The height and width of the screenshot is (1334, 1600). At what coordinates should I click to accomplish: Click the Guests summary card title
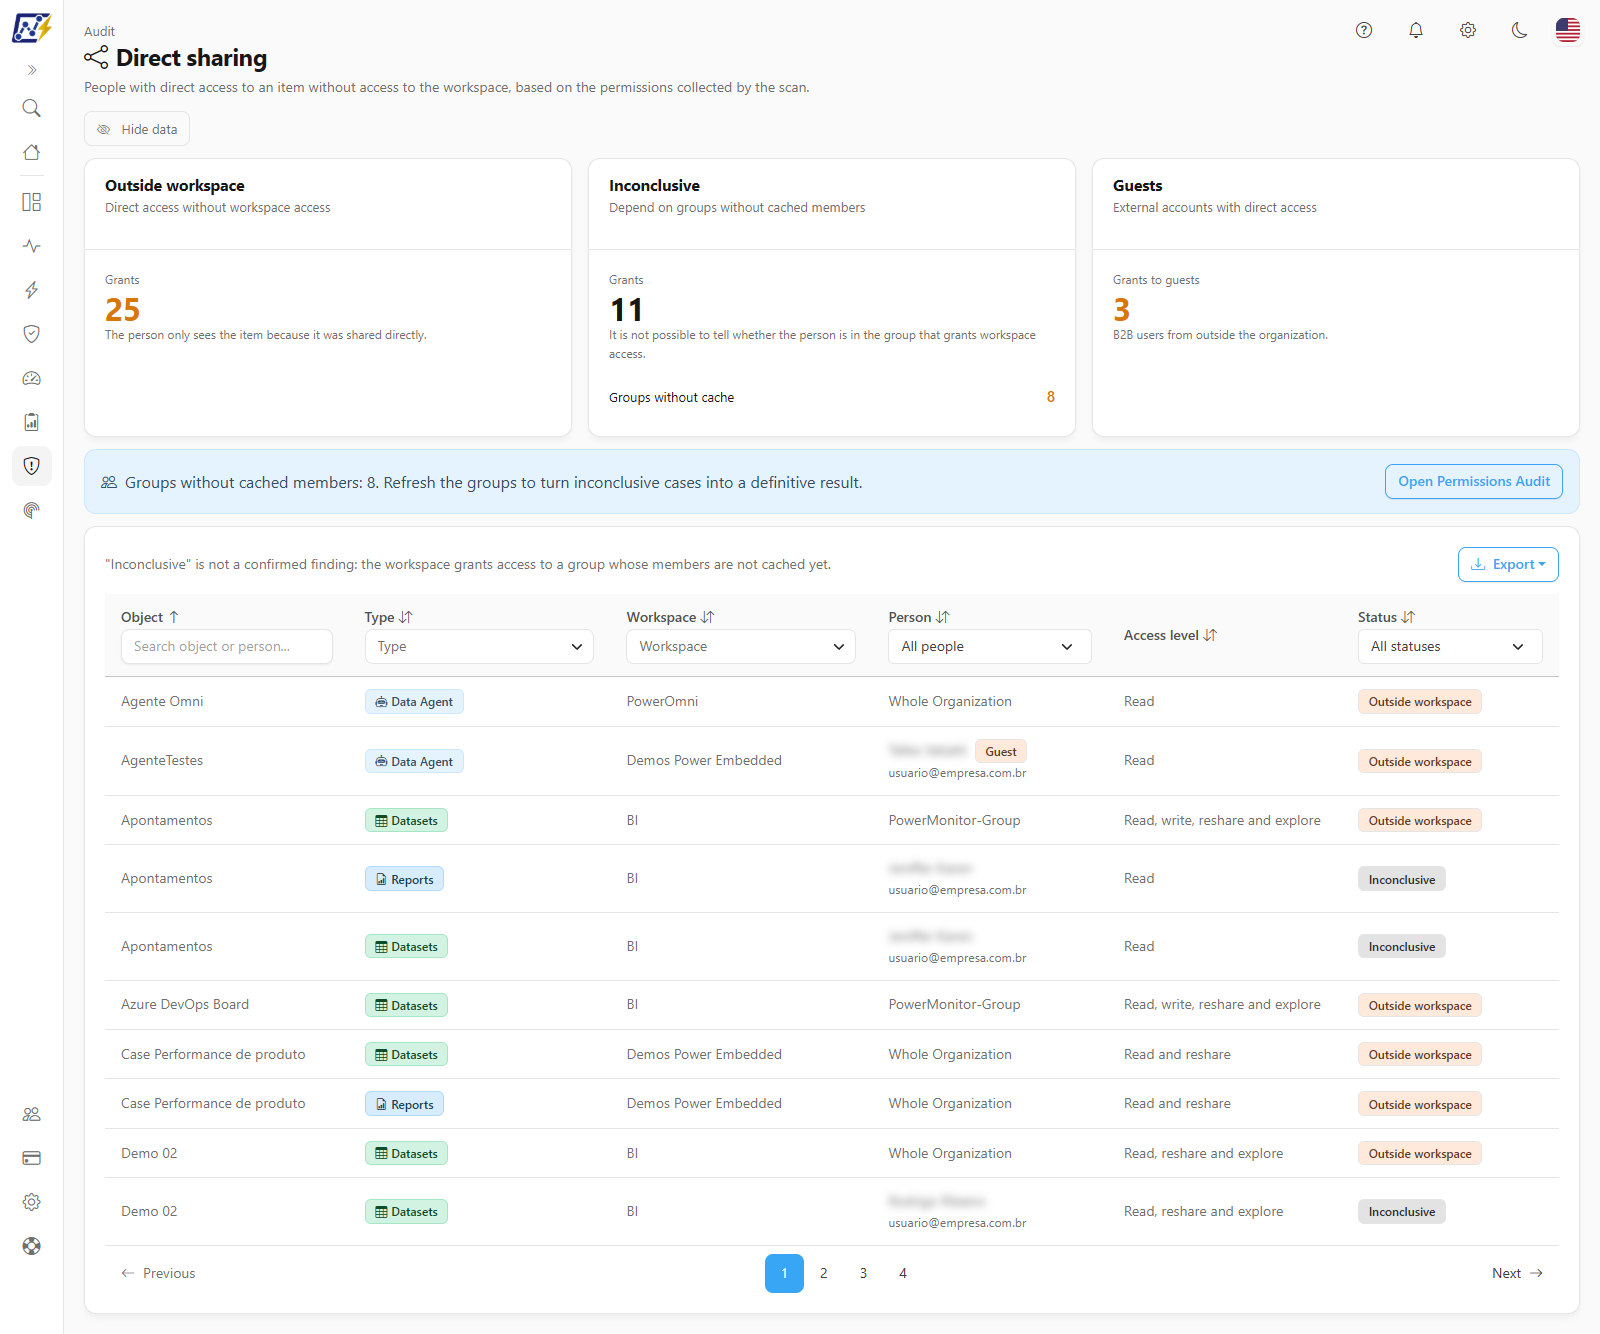click(1137, 185)
